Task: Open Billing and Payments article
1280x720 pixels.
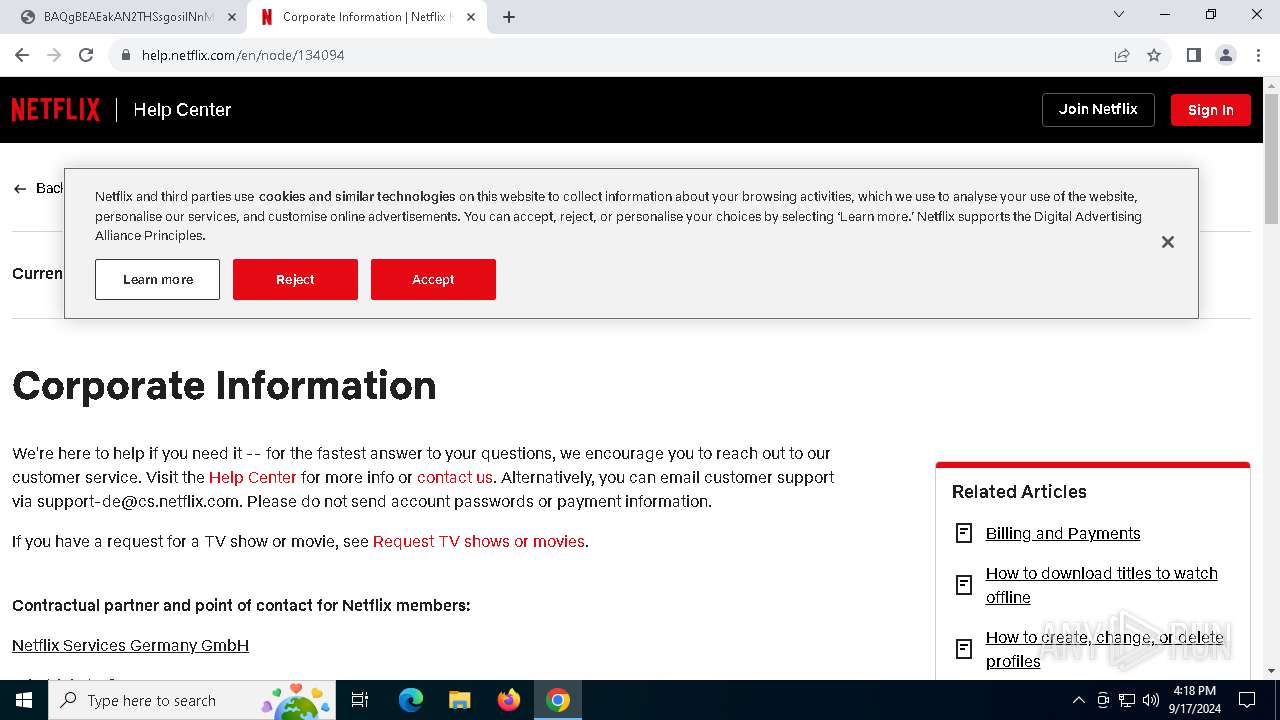Action: [1063, 533]
